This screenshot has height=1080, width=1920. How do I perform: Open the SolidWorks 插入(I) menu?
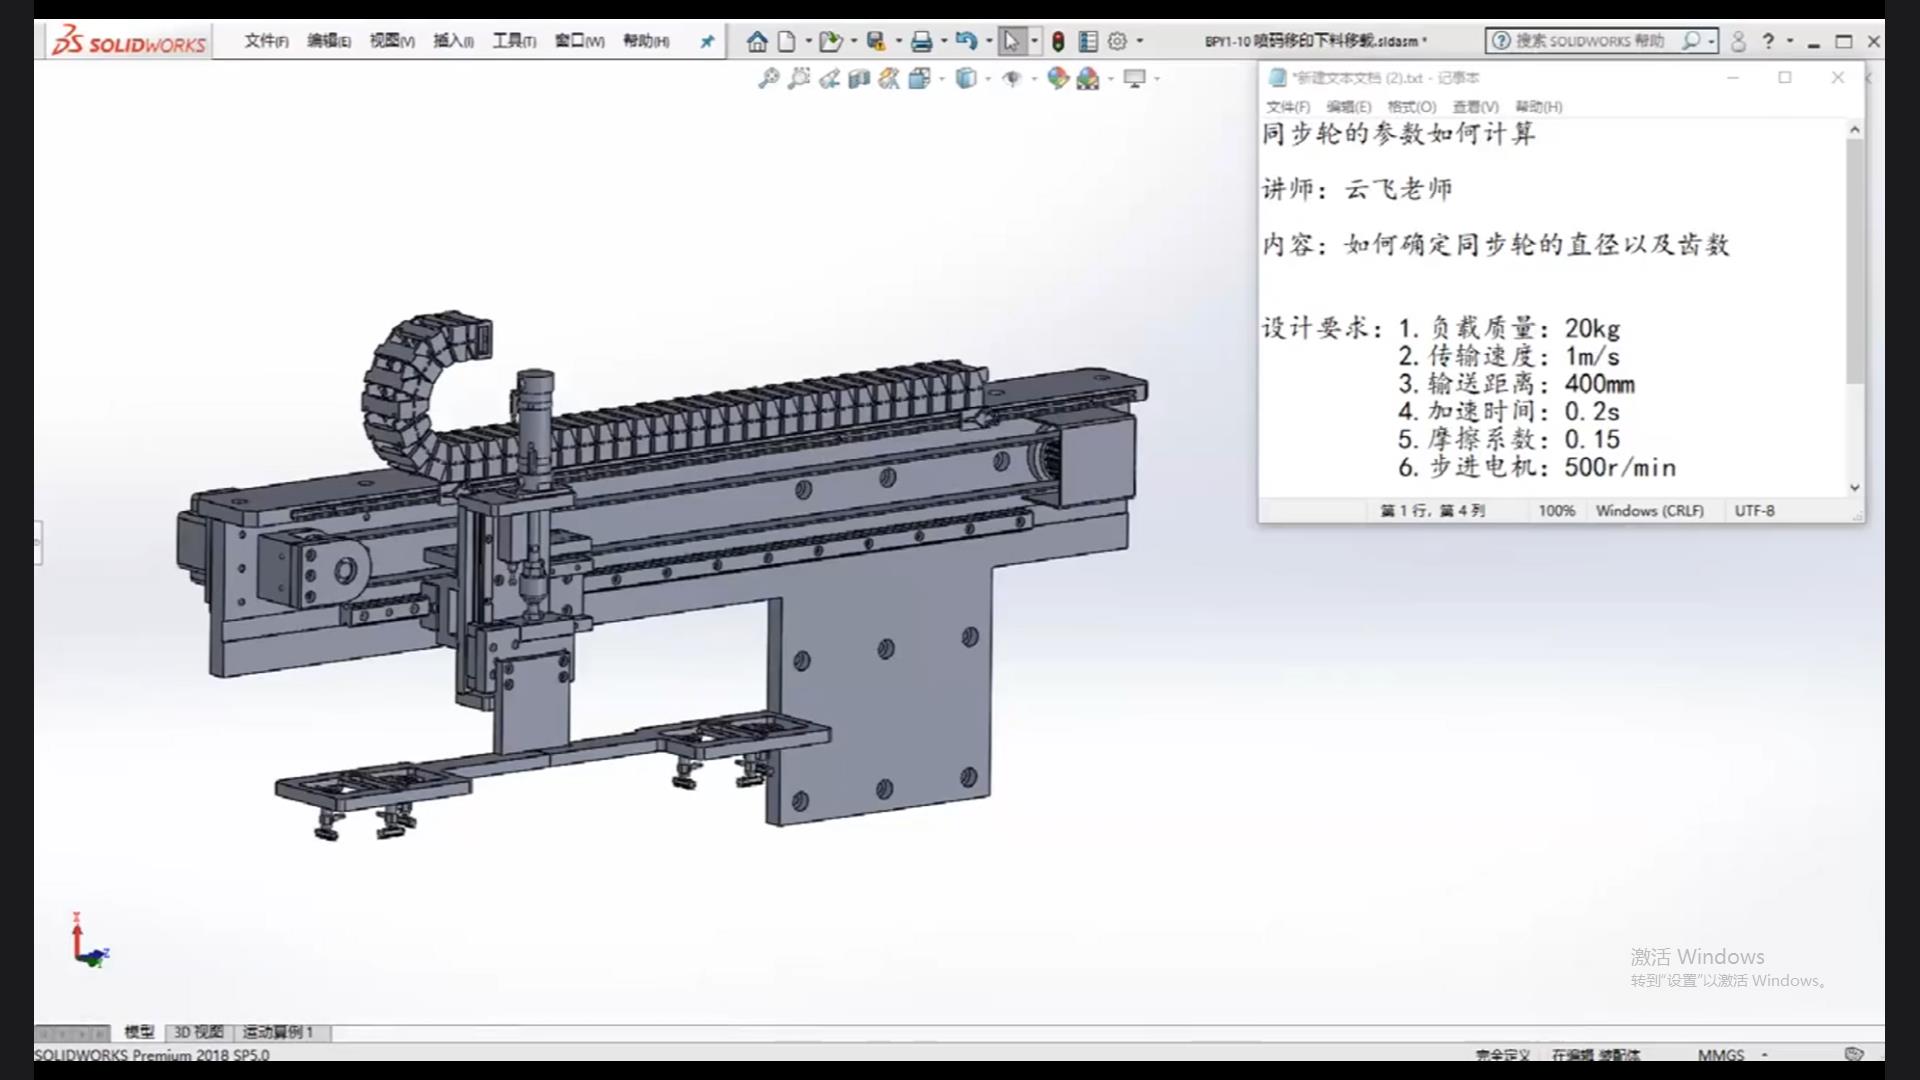click(x=453, y=41)
